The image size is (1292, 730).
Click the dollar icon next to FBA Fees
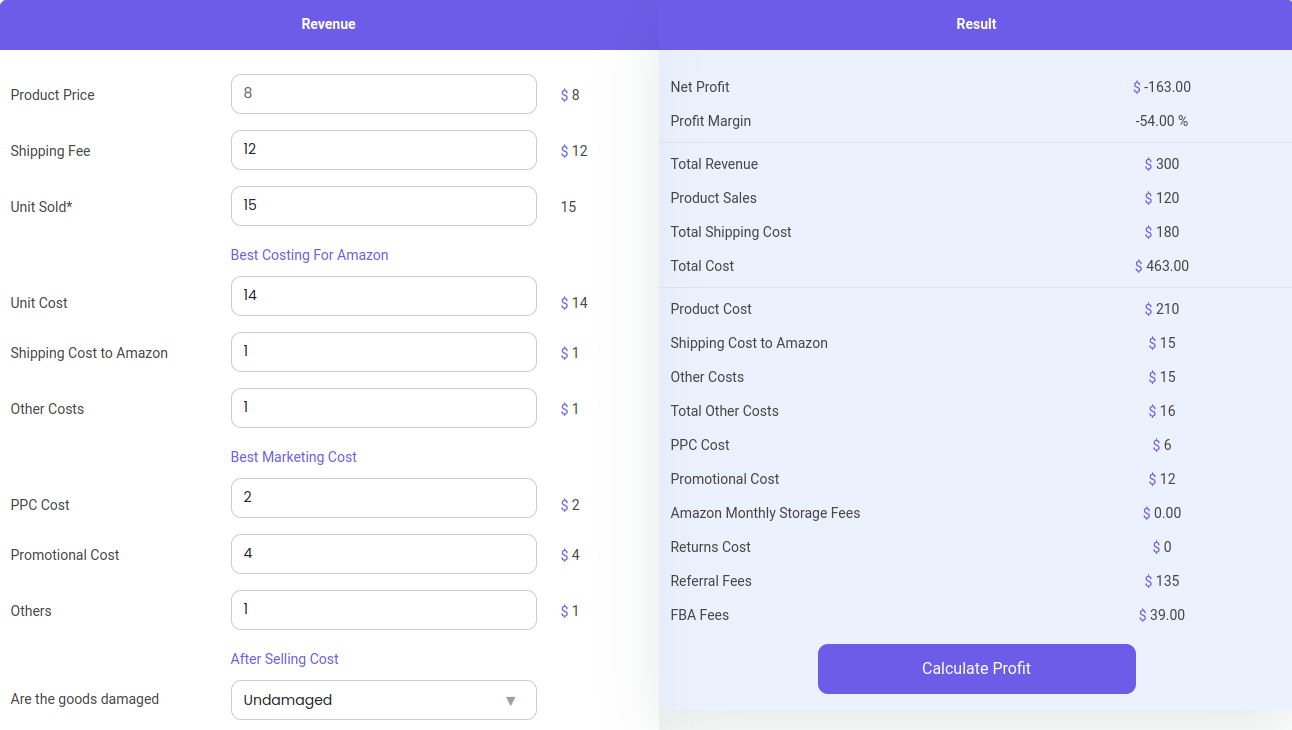[1142, 615]
